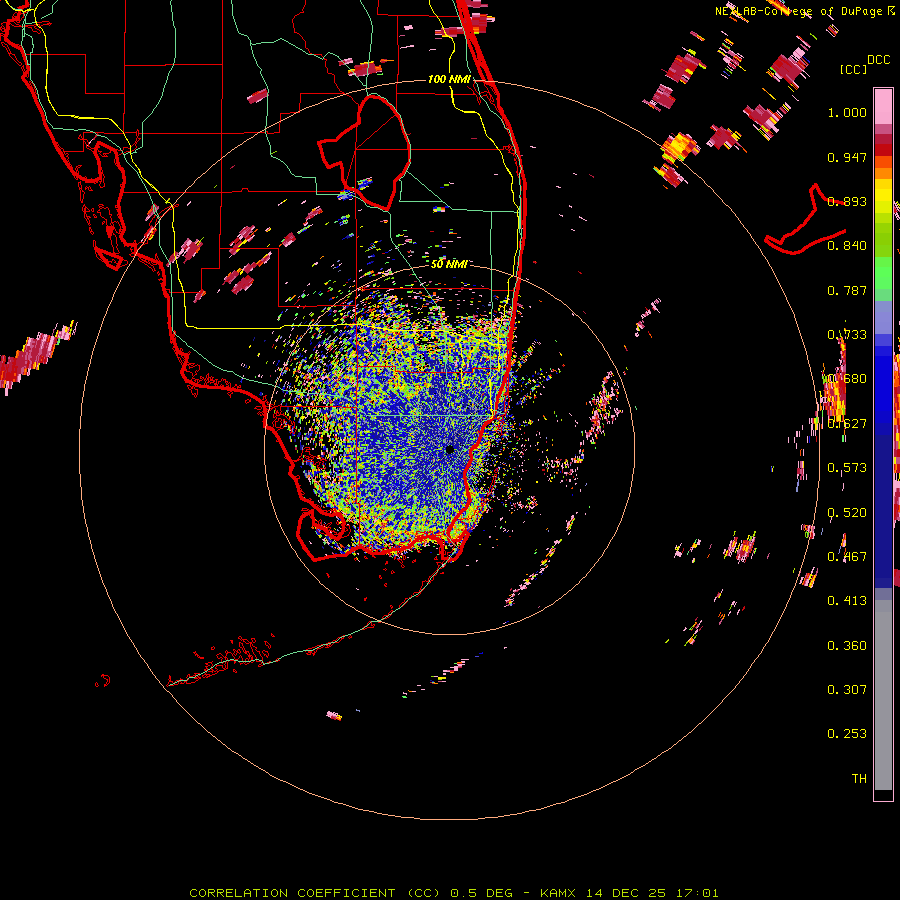Select the 0.680 color scale value
This screenshot has height=900, width=900.
click(x=847, y=379)
